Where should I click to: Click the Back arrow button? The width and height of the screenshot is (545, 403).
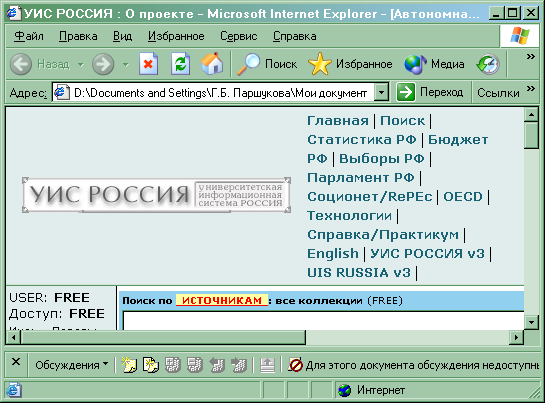[21, 64]
